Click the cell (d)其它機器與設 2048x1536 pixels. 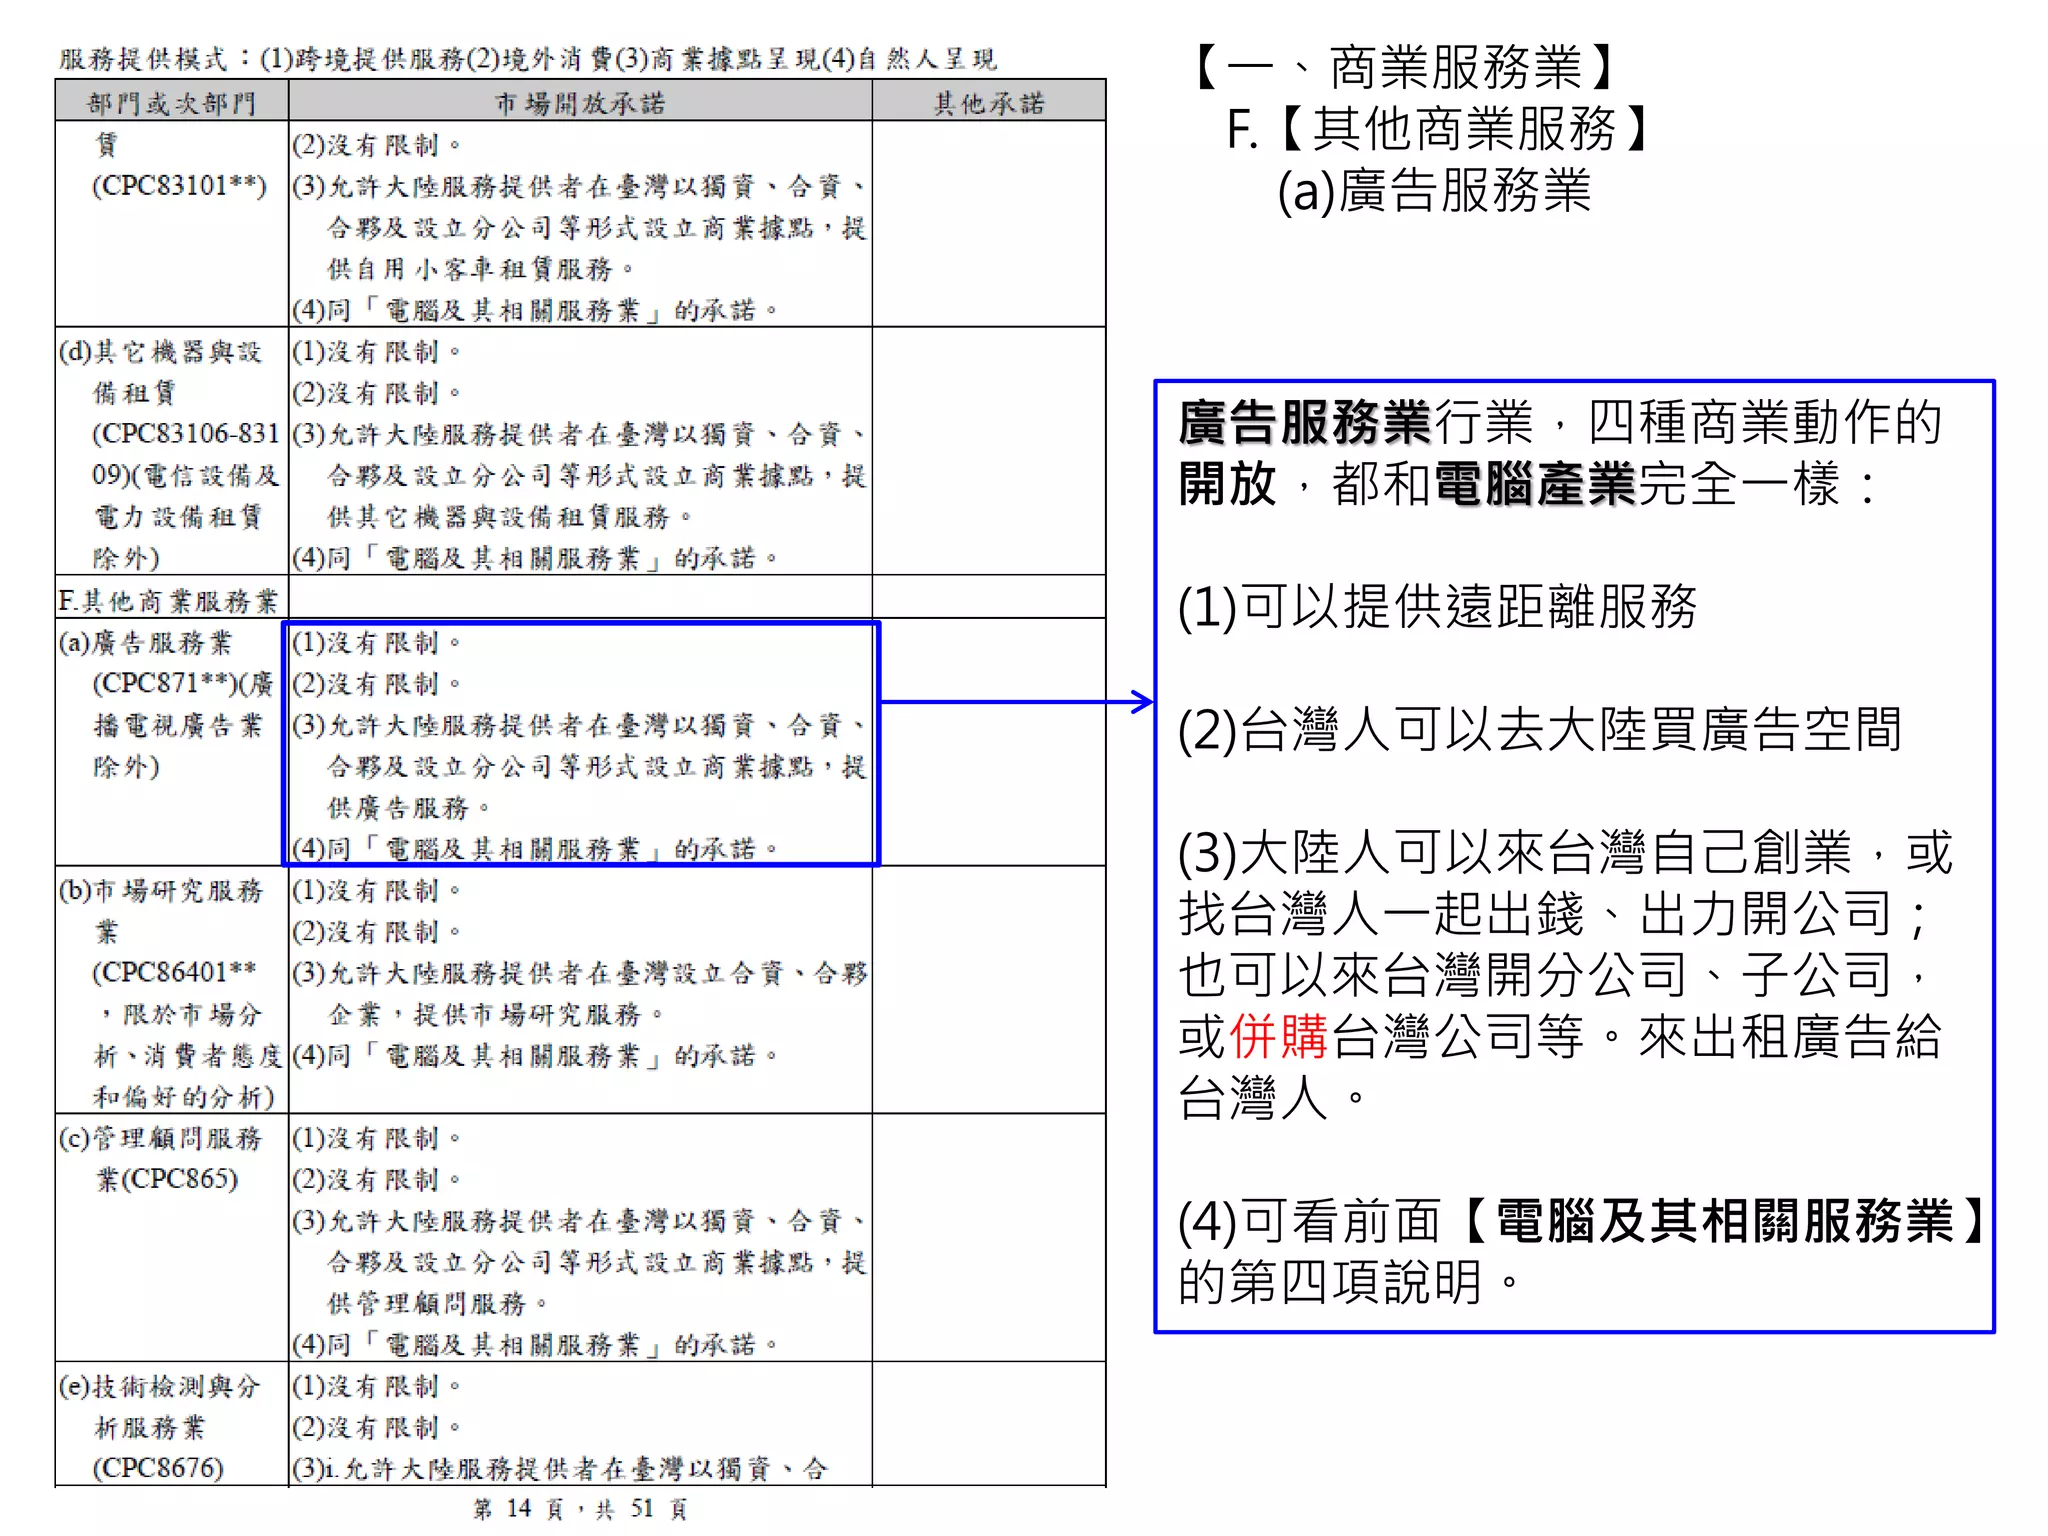pyautogui.click(x=160, y=351)
